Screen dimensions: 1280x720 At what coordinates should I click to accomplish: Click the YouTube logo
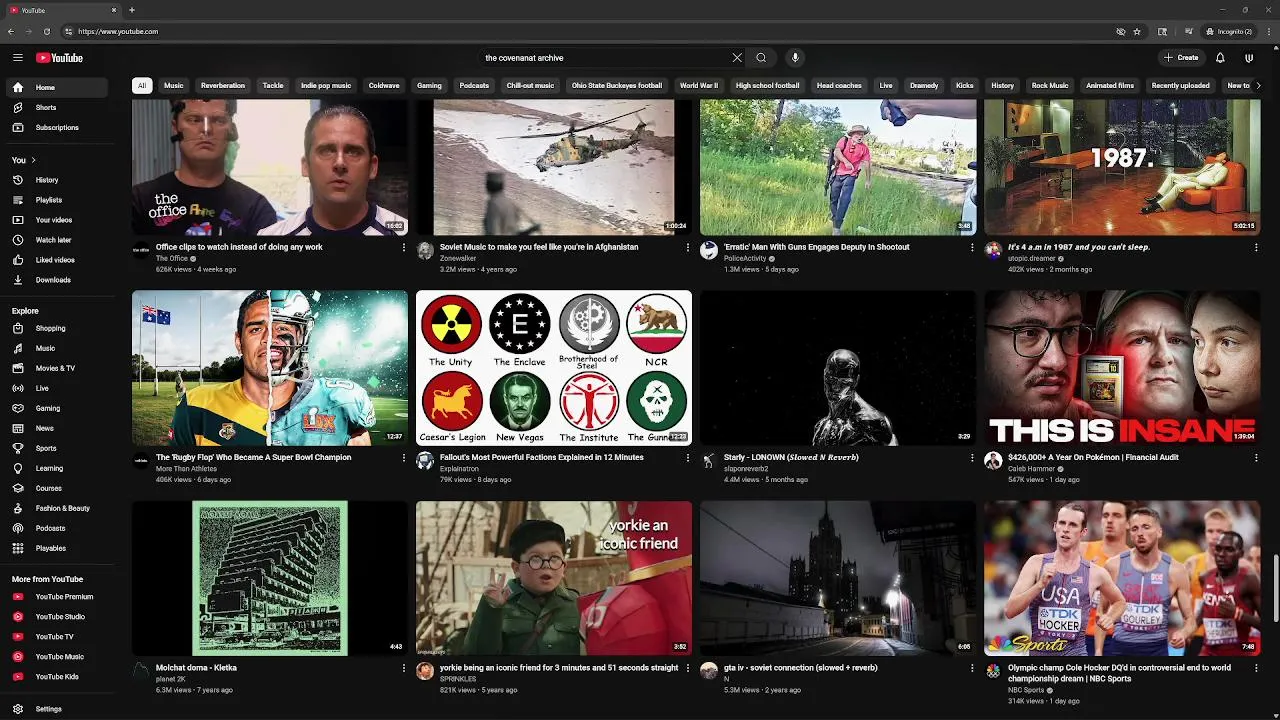coord(59,58)
